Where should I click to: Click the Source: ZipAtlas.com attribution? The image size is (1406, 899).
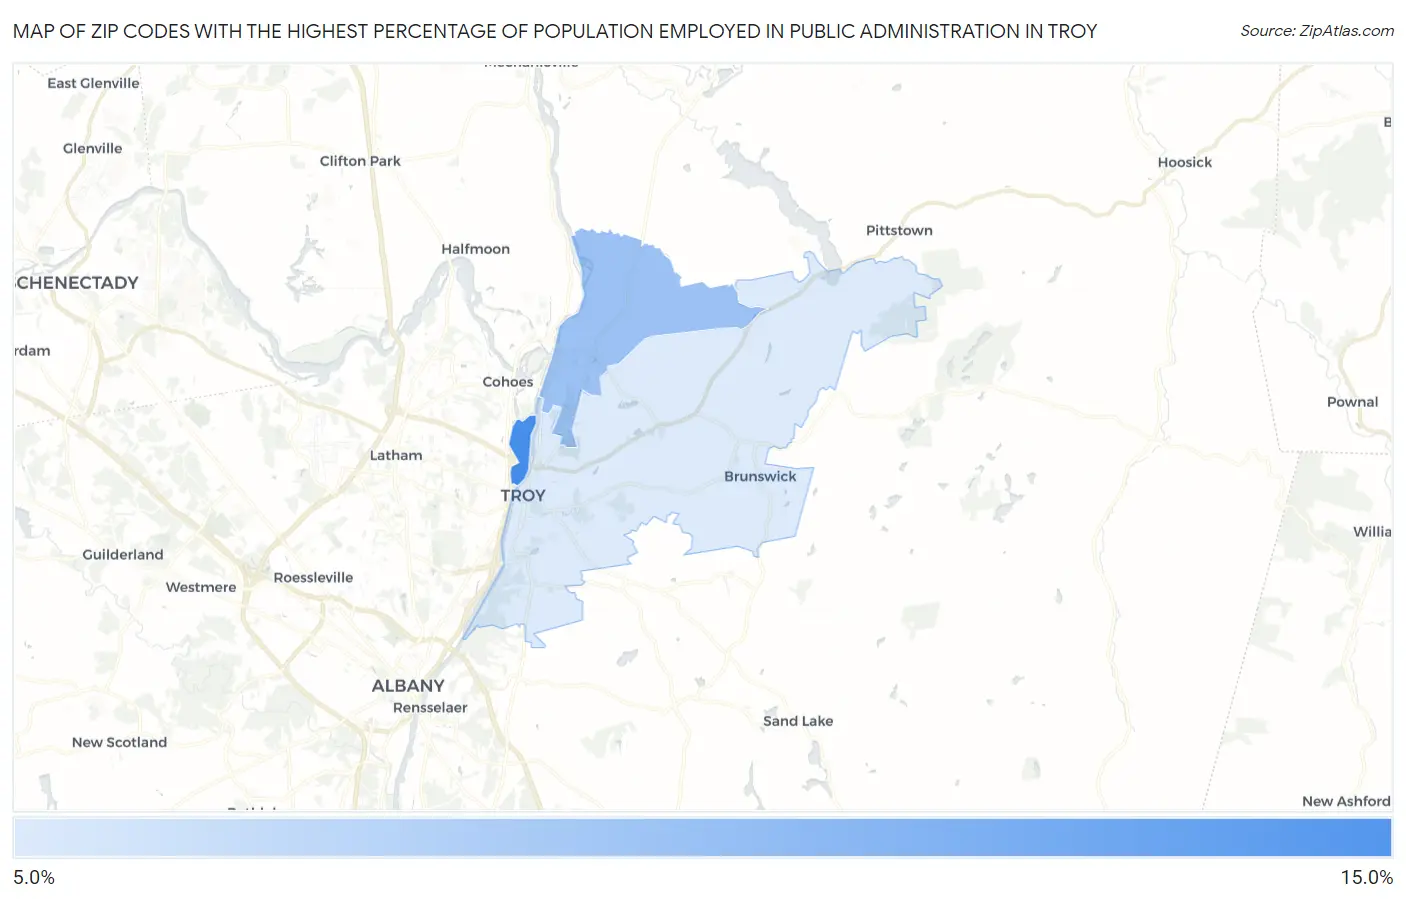tap(1317, 31)
